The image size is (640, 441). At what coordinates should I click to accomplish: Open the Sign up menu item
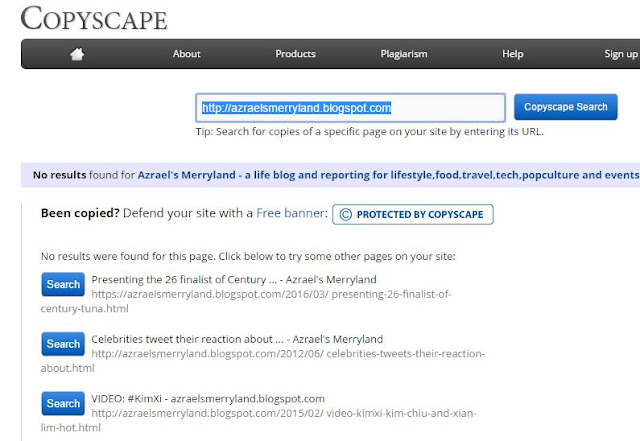(x=621, y=54)
